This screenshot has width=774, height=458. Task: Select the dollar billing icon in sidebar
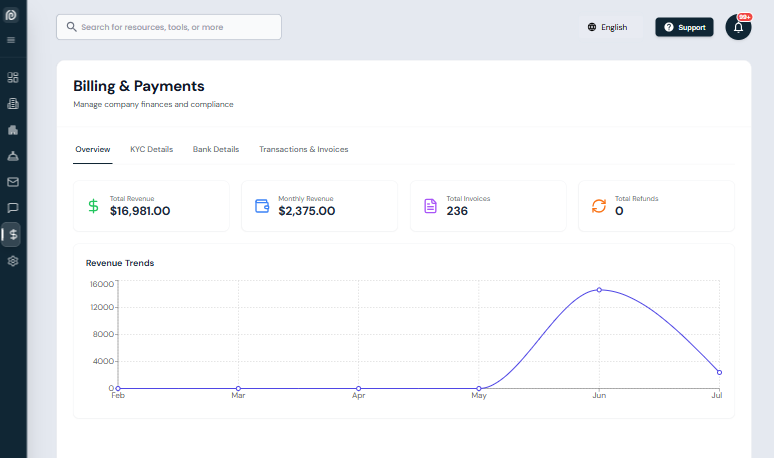click(13, 234)
